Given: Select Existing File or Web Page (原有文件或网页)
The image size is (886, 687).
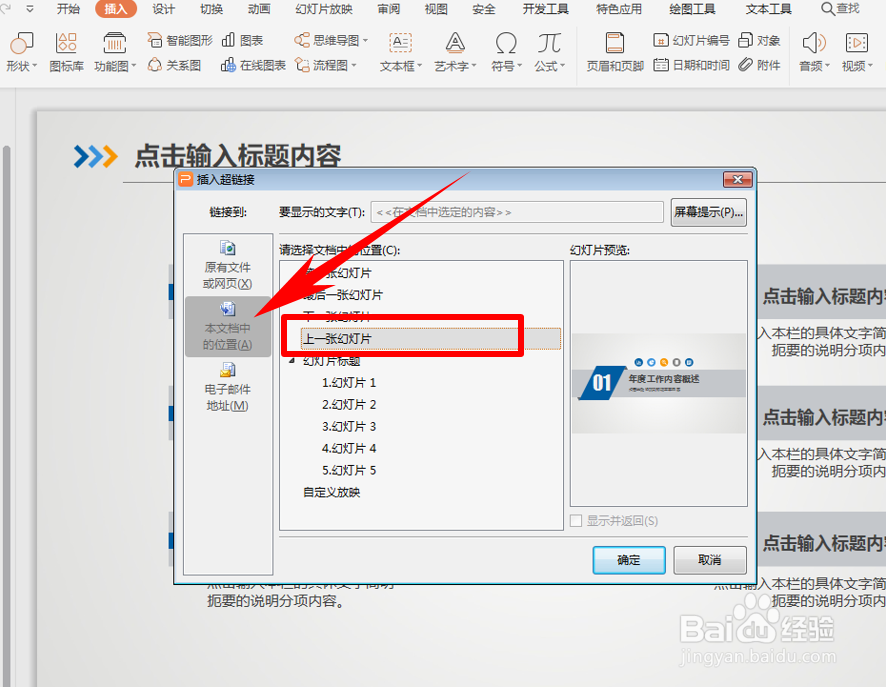Looking at the screenshot, I should pyautogui.click(x=228, y=265).
